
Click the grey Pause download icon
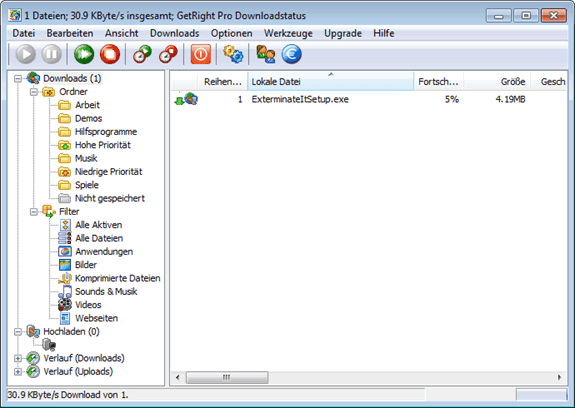tap(51, 54)
